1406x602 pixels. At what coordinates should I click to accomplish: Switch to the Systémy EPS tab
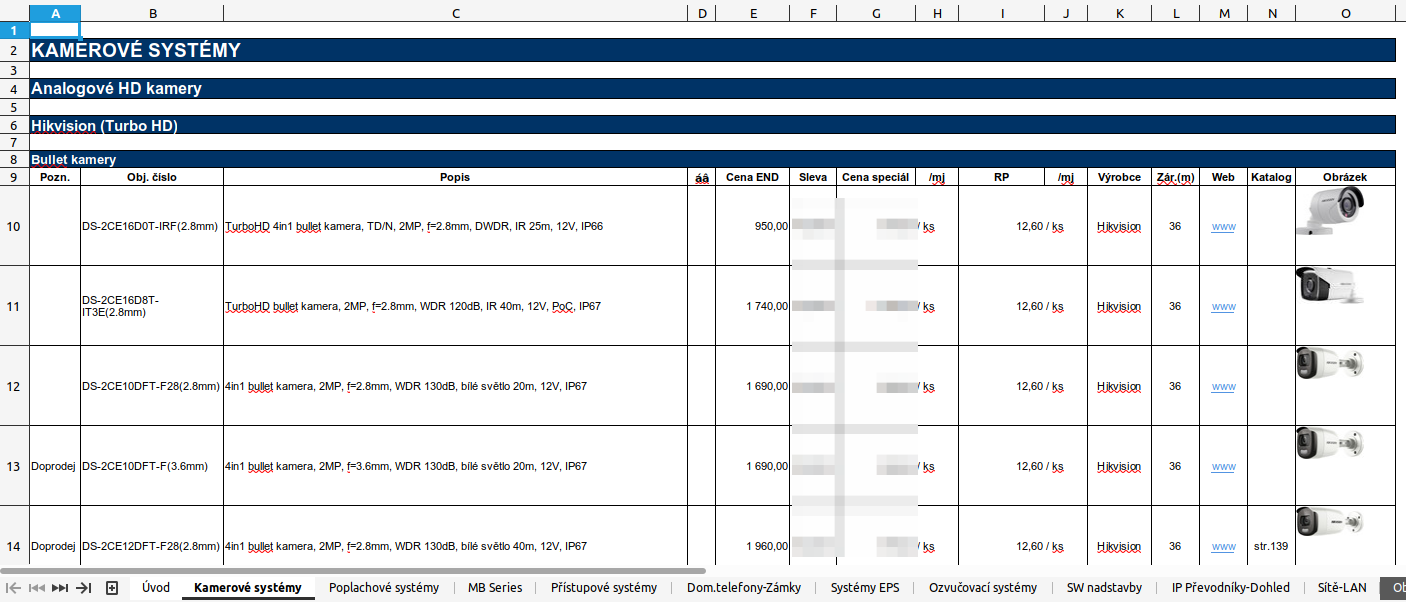pyautogui.click(x=865, y=588)
